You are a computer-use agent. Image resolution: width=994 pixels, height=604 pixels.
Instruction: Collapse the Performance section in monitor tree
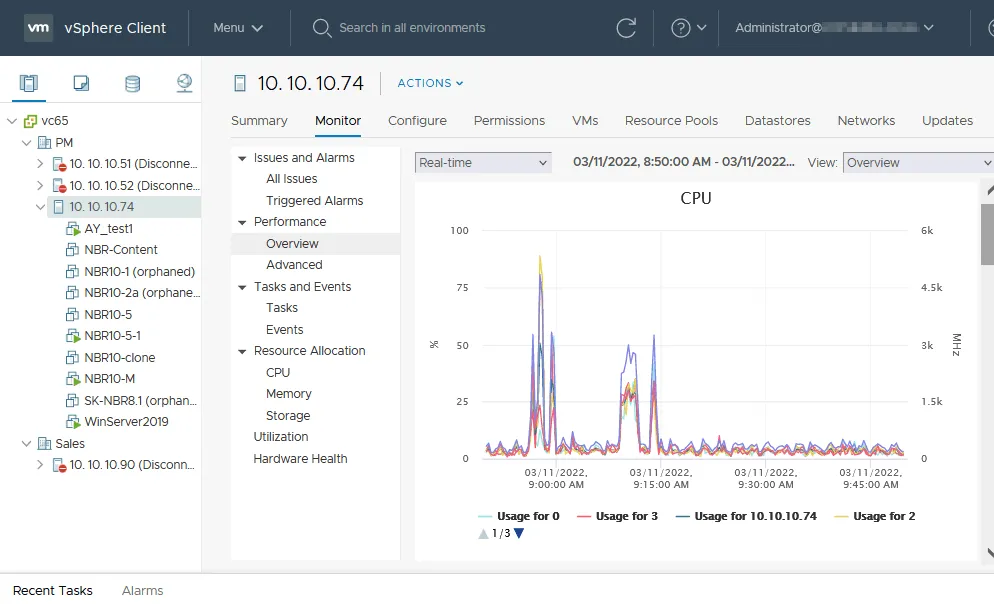click(x=242, y=222)
